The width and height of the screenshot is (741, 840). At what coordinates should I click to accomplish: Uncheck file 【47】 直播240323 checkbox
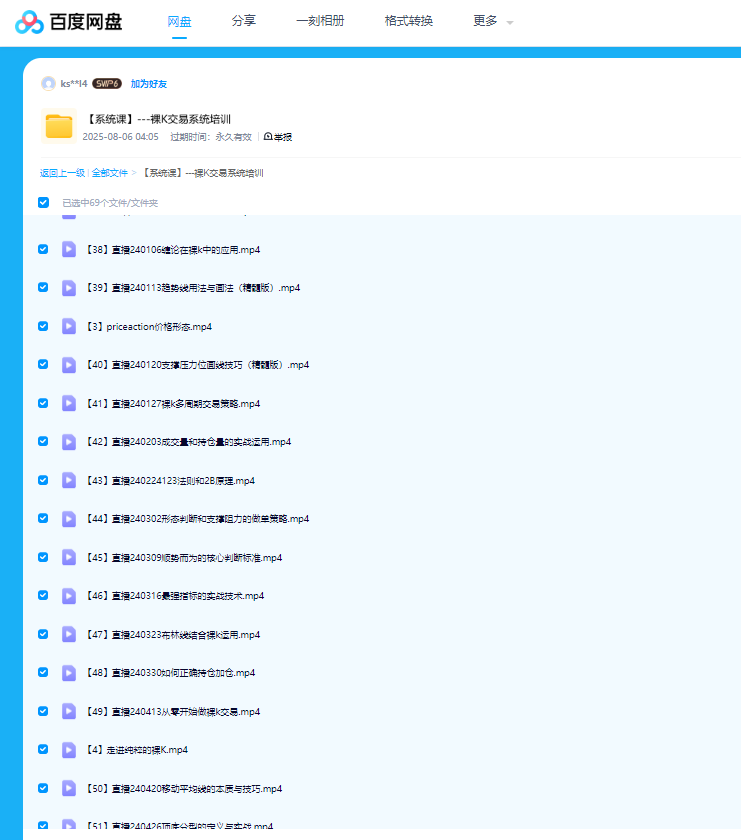point(43,634)
